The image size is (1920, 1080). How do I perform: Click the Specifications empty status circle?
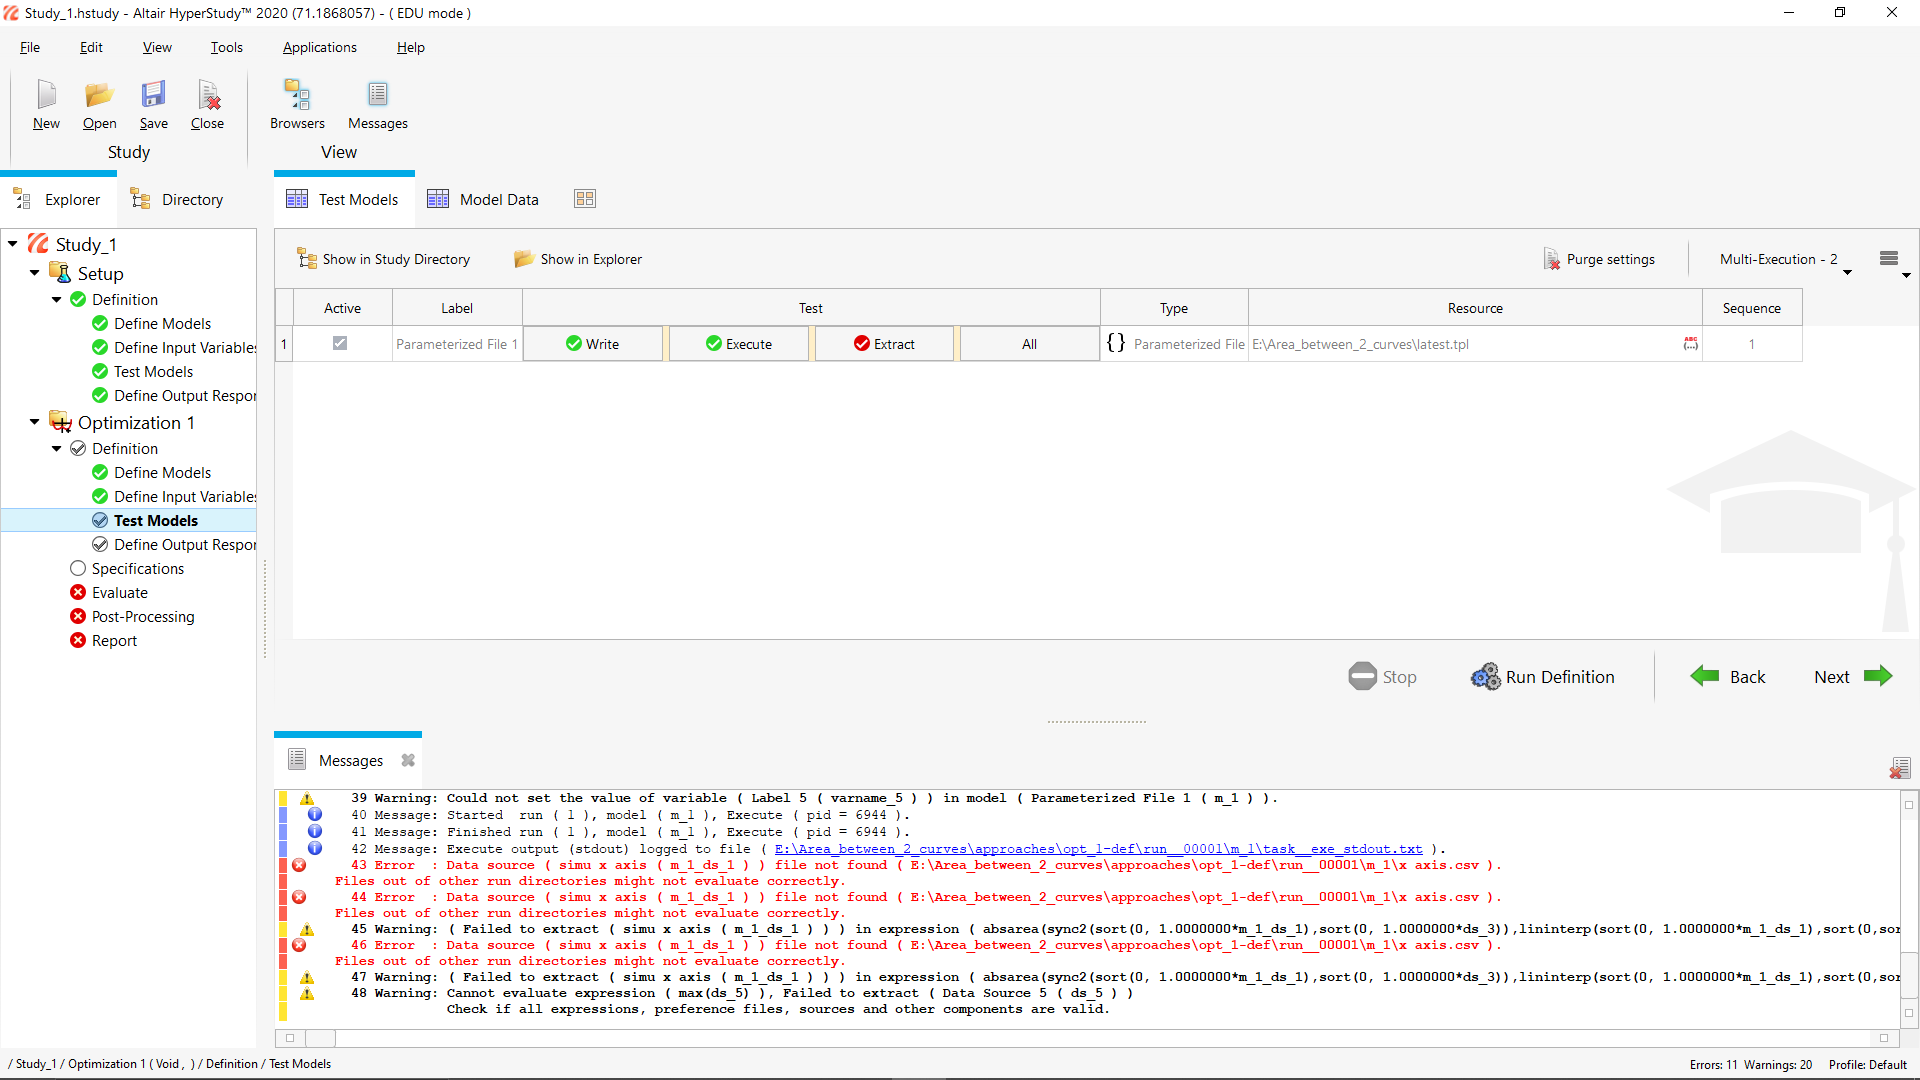[78, 568]
